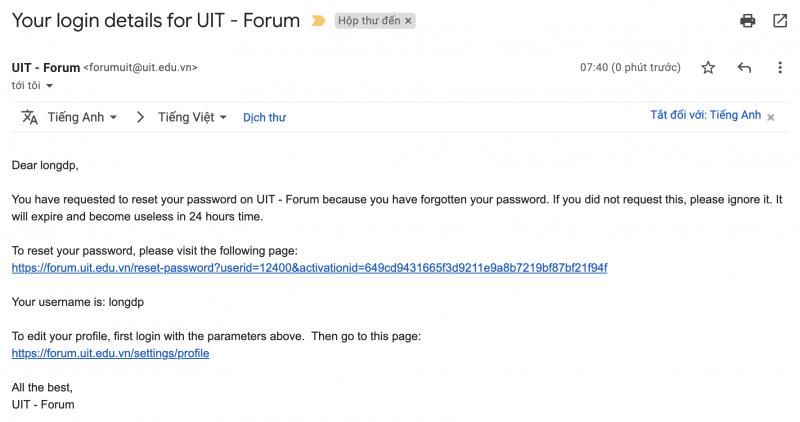Viewport: 800px width, 422px height.
Task: Open the three-dot more options menu
Action: (x=780, y=68)
